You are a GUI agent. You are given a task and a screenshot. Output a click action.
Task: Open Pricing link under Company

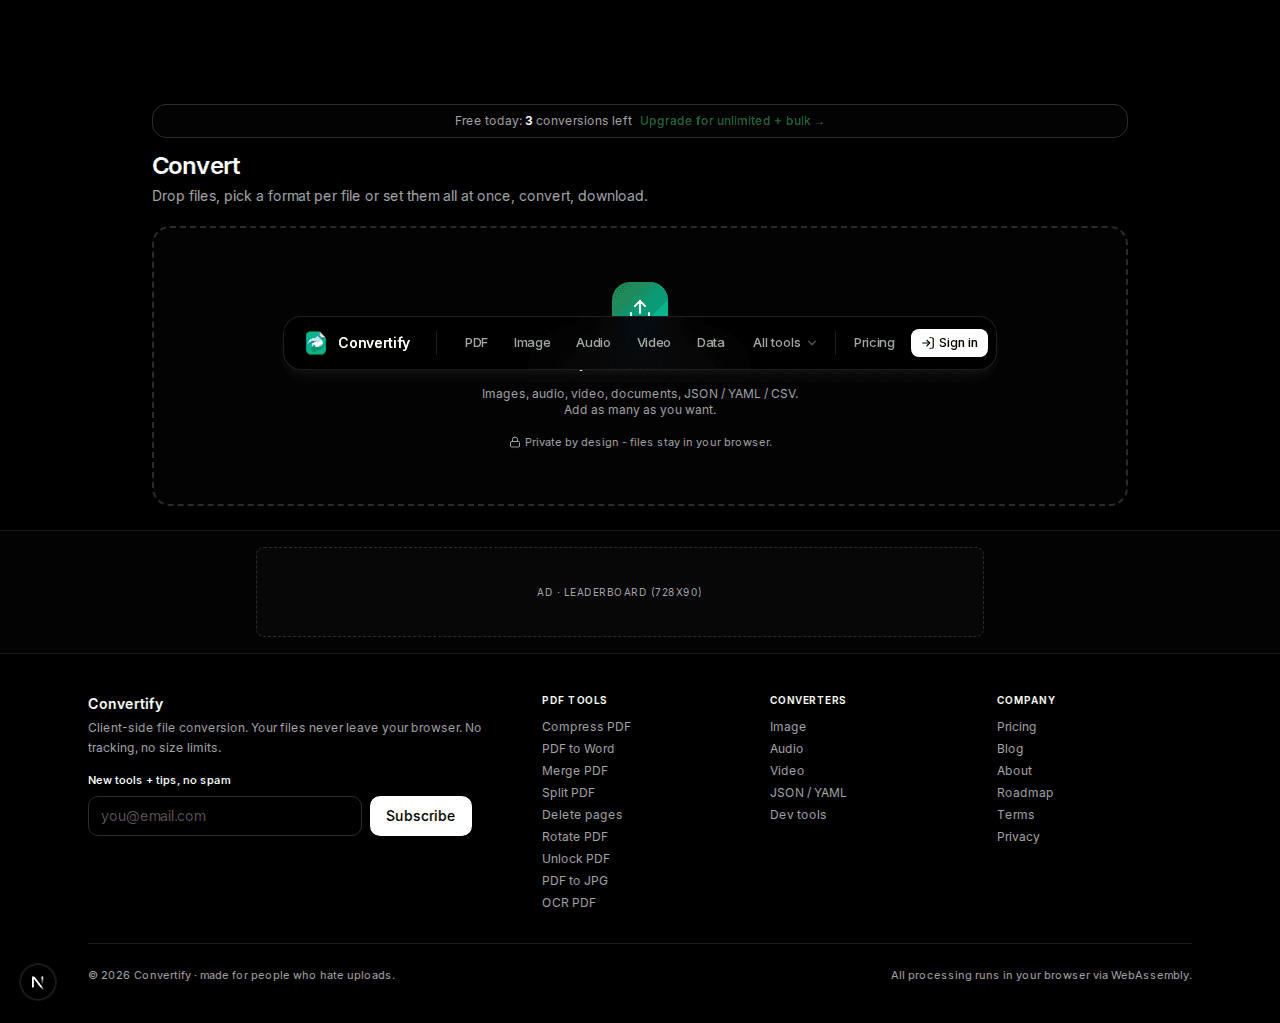tap(1017, 727)
